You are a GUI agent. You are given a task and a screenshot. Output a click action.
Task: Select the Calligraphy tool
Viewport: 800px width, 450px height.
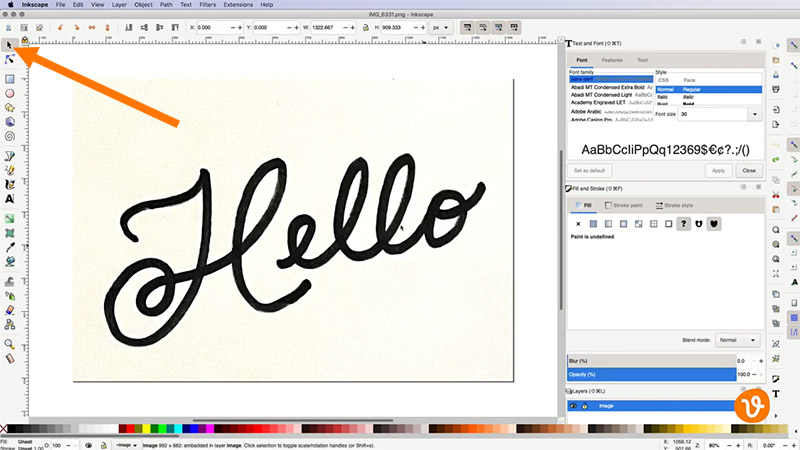(x=9, y=184)
